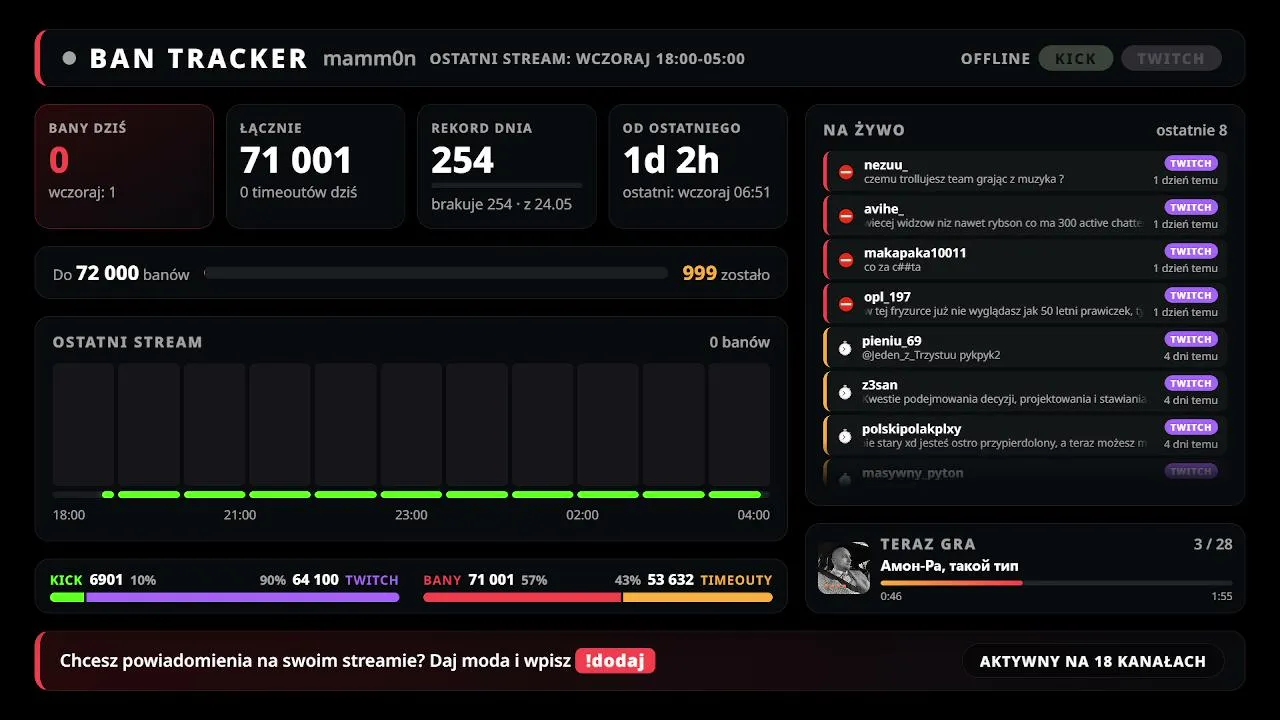Screen dimensions: 1280x720
Task: Click the song album art thumbnail
Action: coord(843,568)
